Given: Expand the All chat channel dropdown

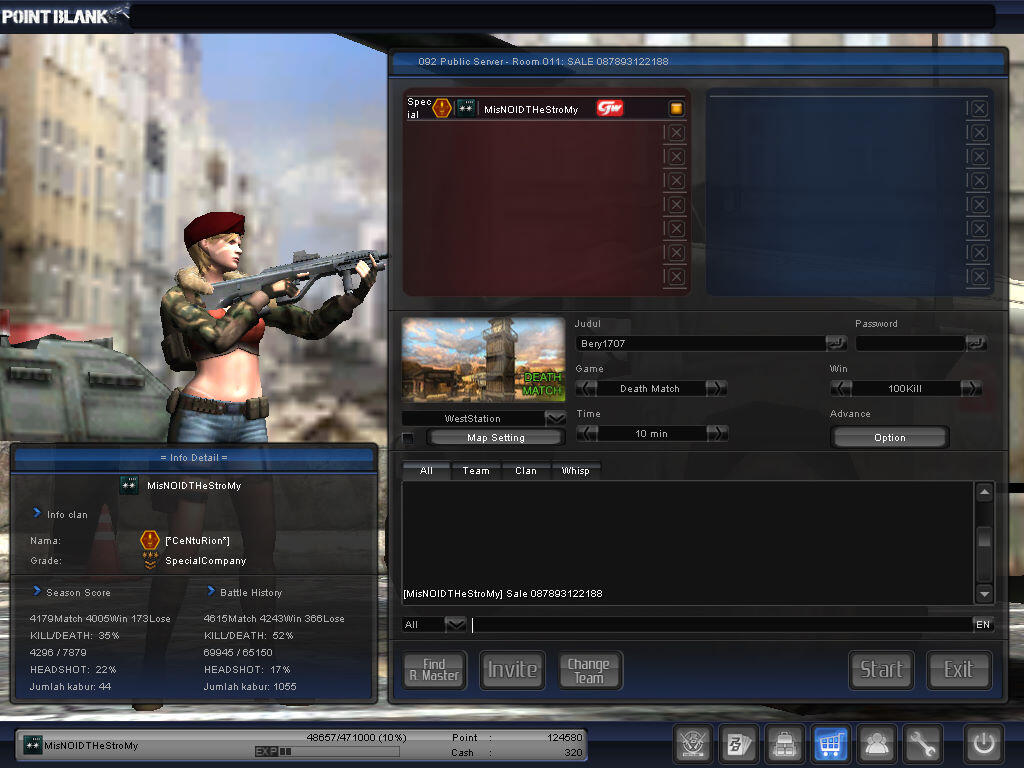Looking at the screenshot, I should 455,624.
